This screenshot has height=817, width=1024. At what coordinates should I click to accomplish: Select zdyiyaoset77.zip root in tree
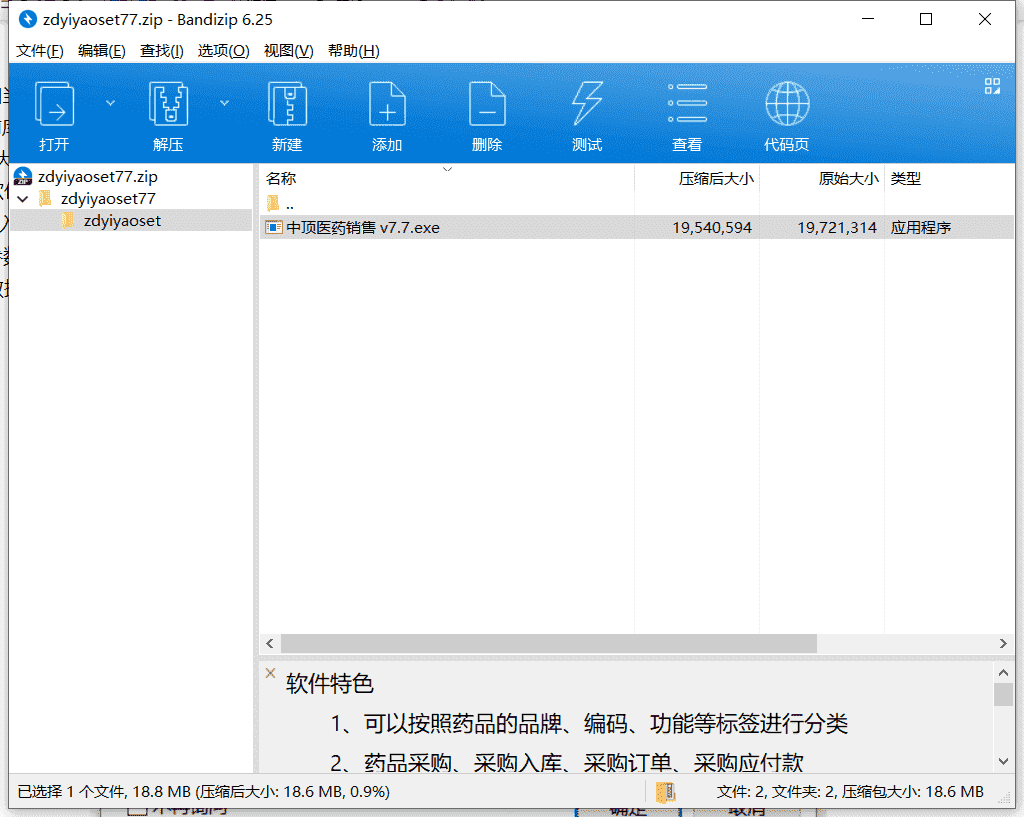pyautogui.click(x=97, y=176)
